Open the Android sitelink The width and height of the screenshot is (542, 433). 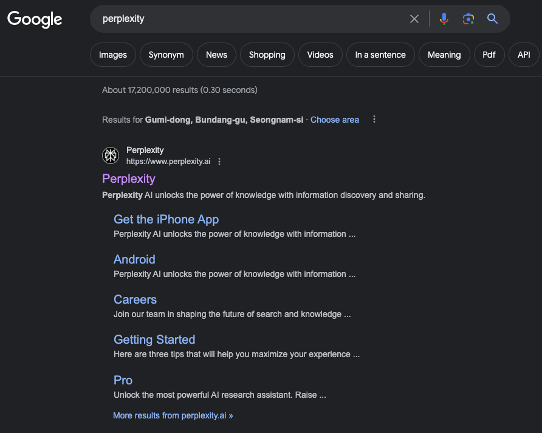[x=134, y=260]
